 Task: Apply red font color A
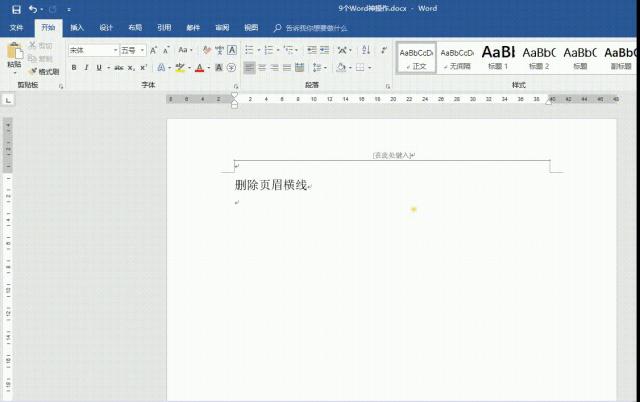point(199,68)
